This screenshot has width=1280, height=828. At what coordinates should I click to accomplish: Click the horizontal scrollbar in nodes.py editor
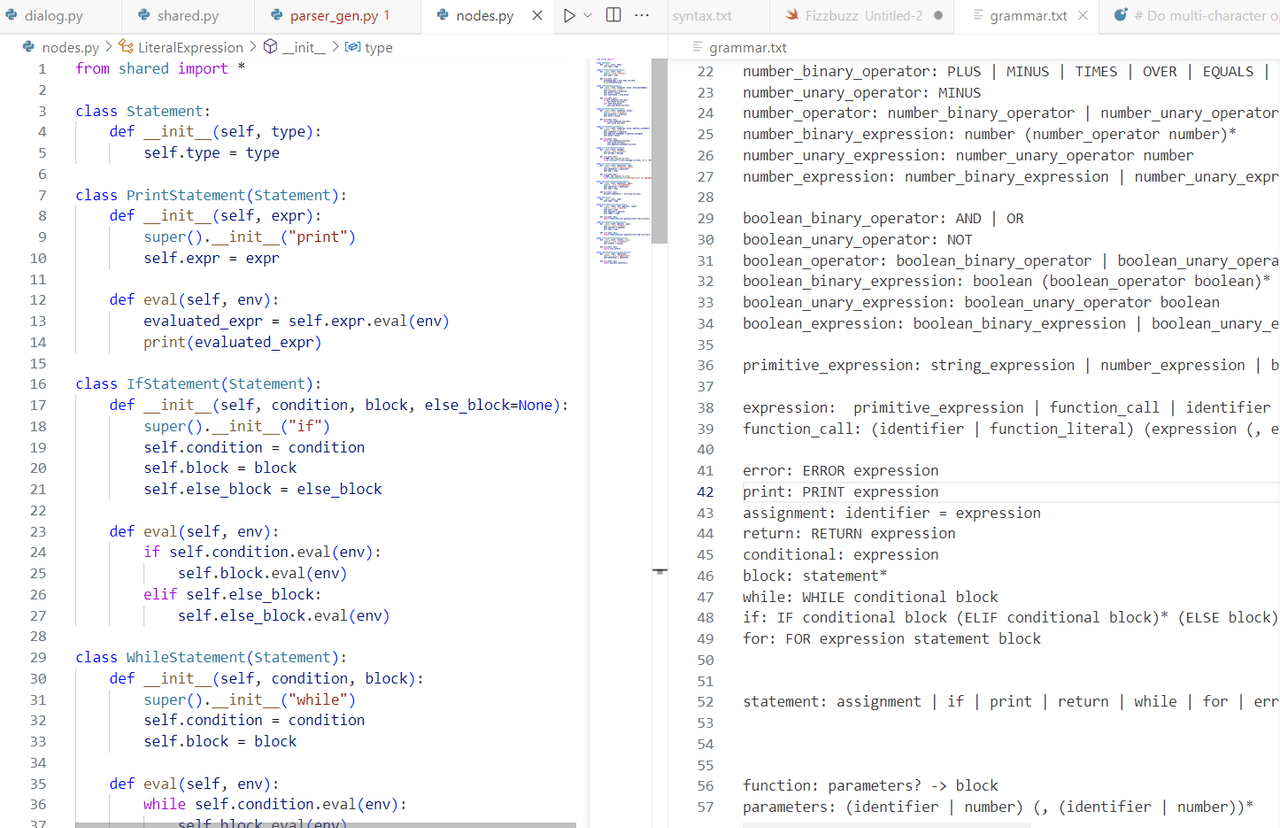325,825
